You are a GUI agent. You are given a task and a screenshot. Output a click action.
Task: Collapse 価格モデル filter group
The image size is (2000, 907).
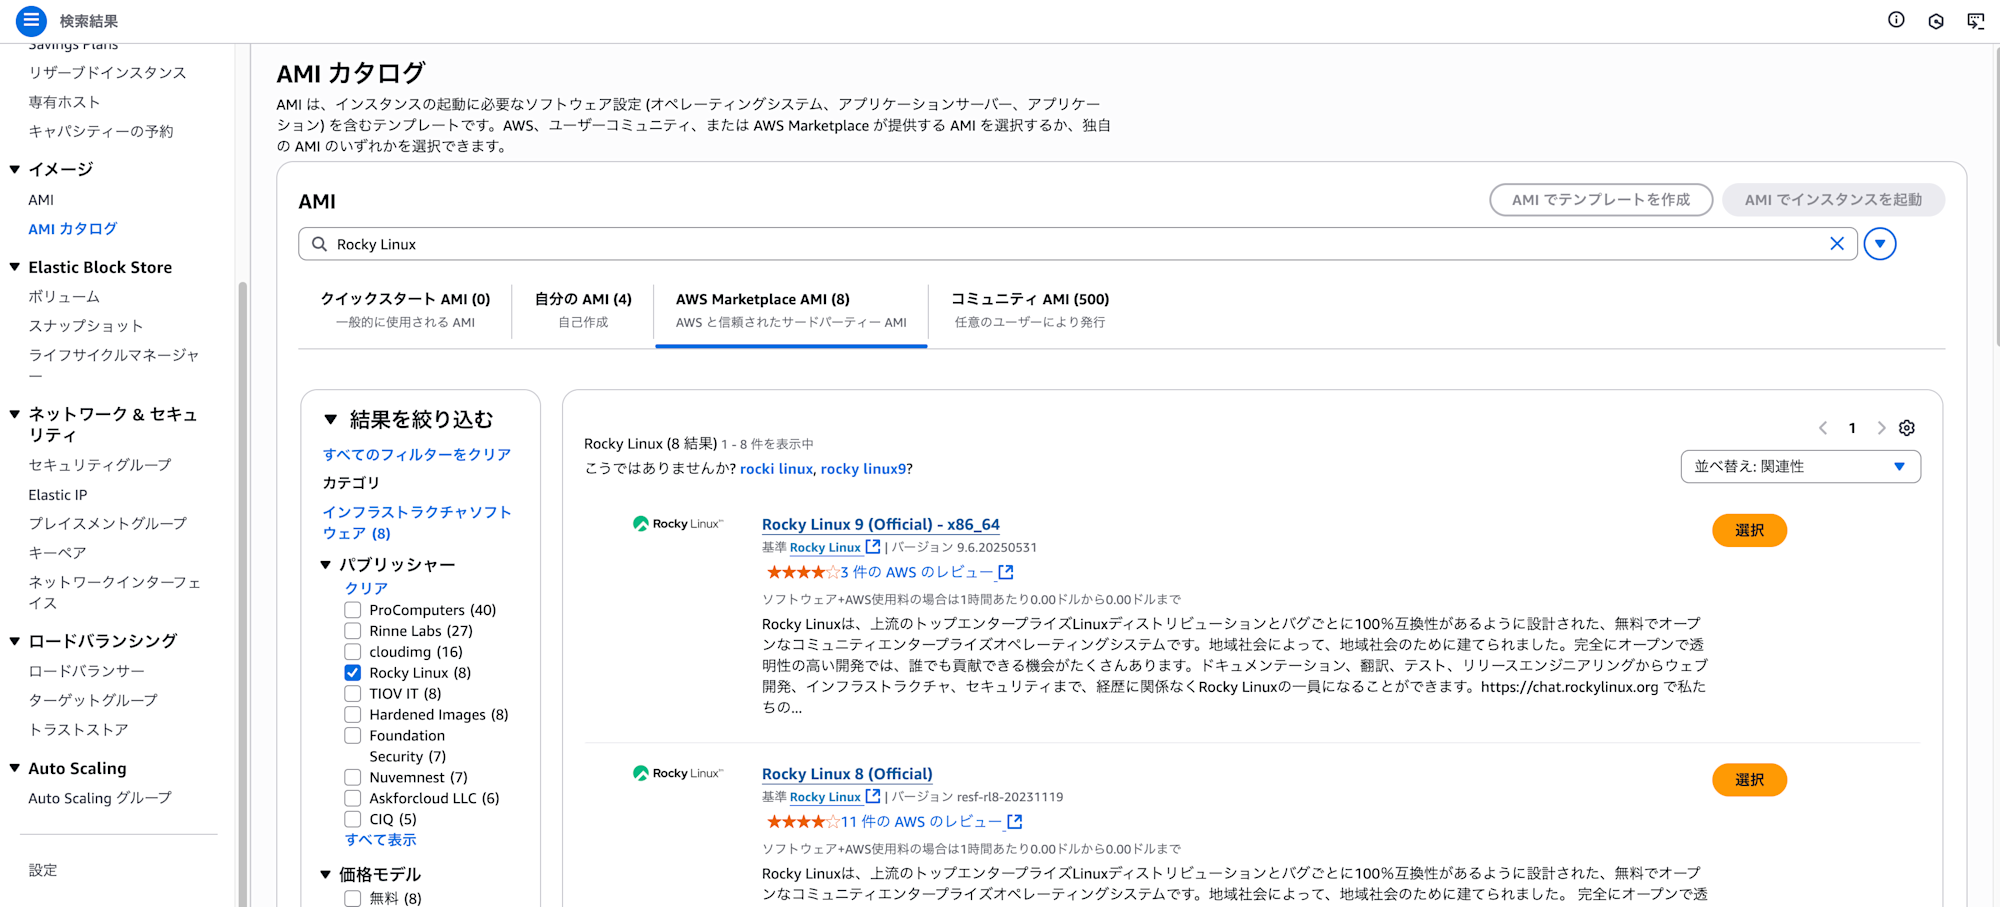[x=326, y=874]
